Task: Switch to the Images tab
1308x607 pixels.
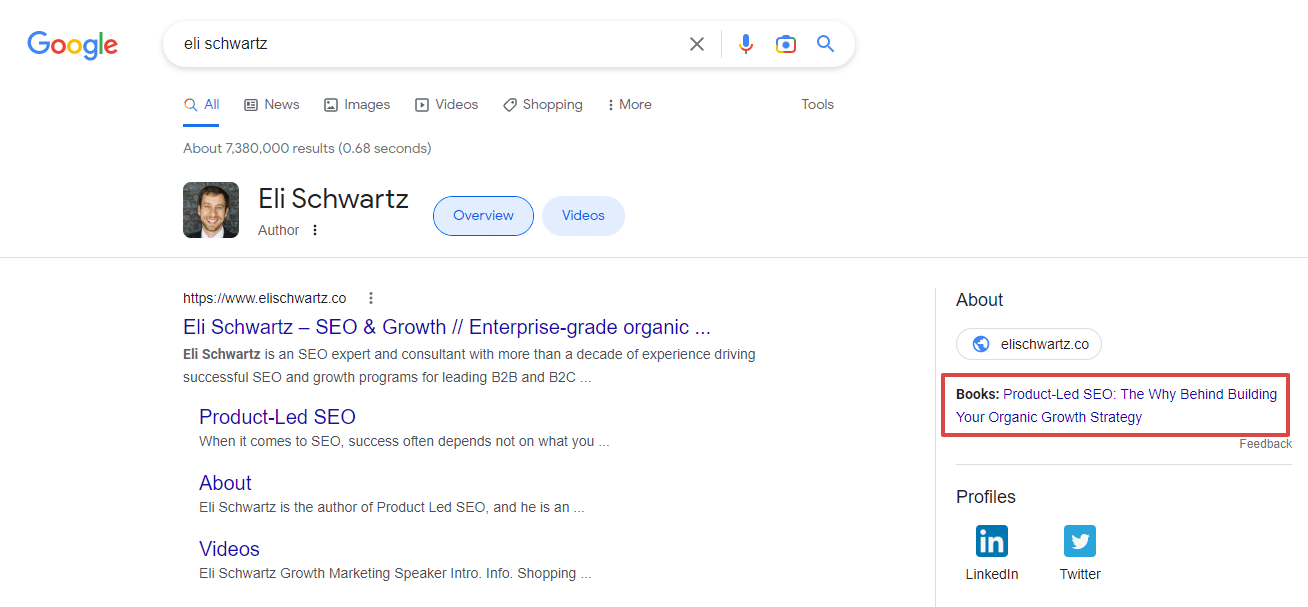Action: point(357,105)
